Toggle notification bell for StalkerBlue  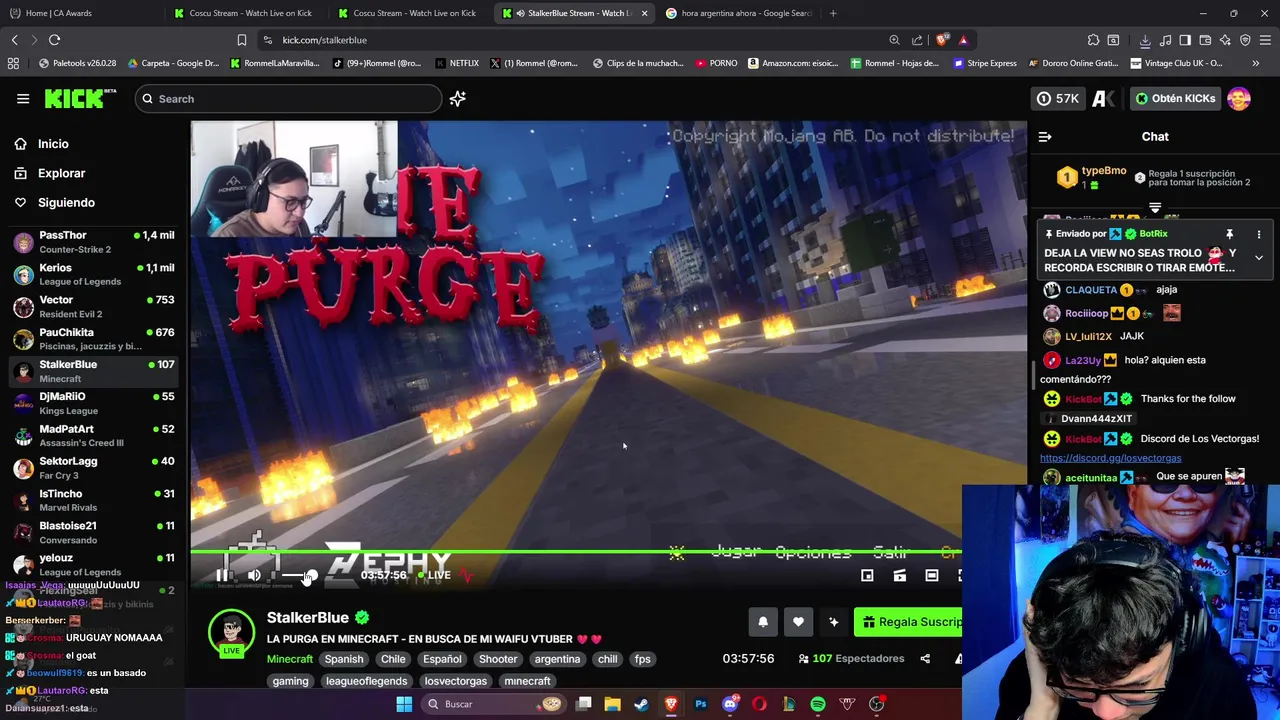click(763, 622)
